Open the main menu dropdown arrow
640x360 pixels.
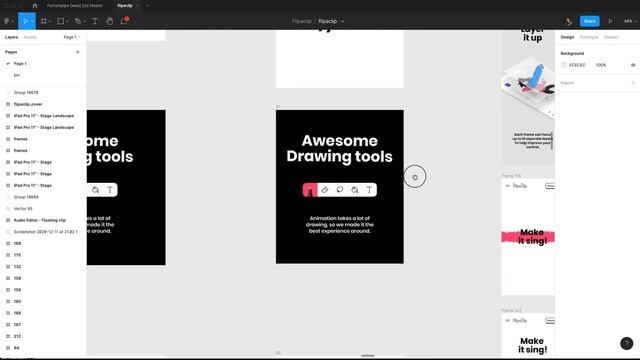13,21
